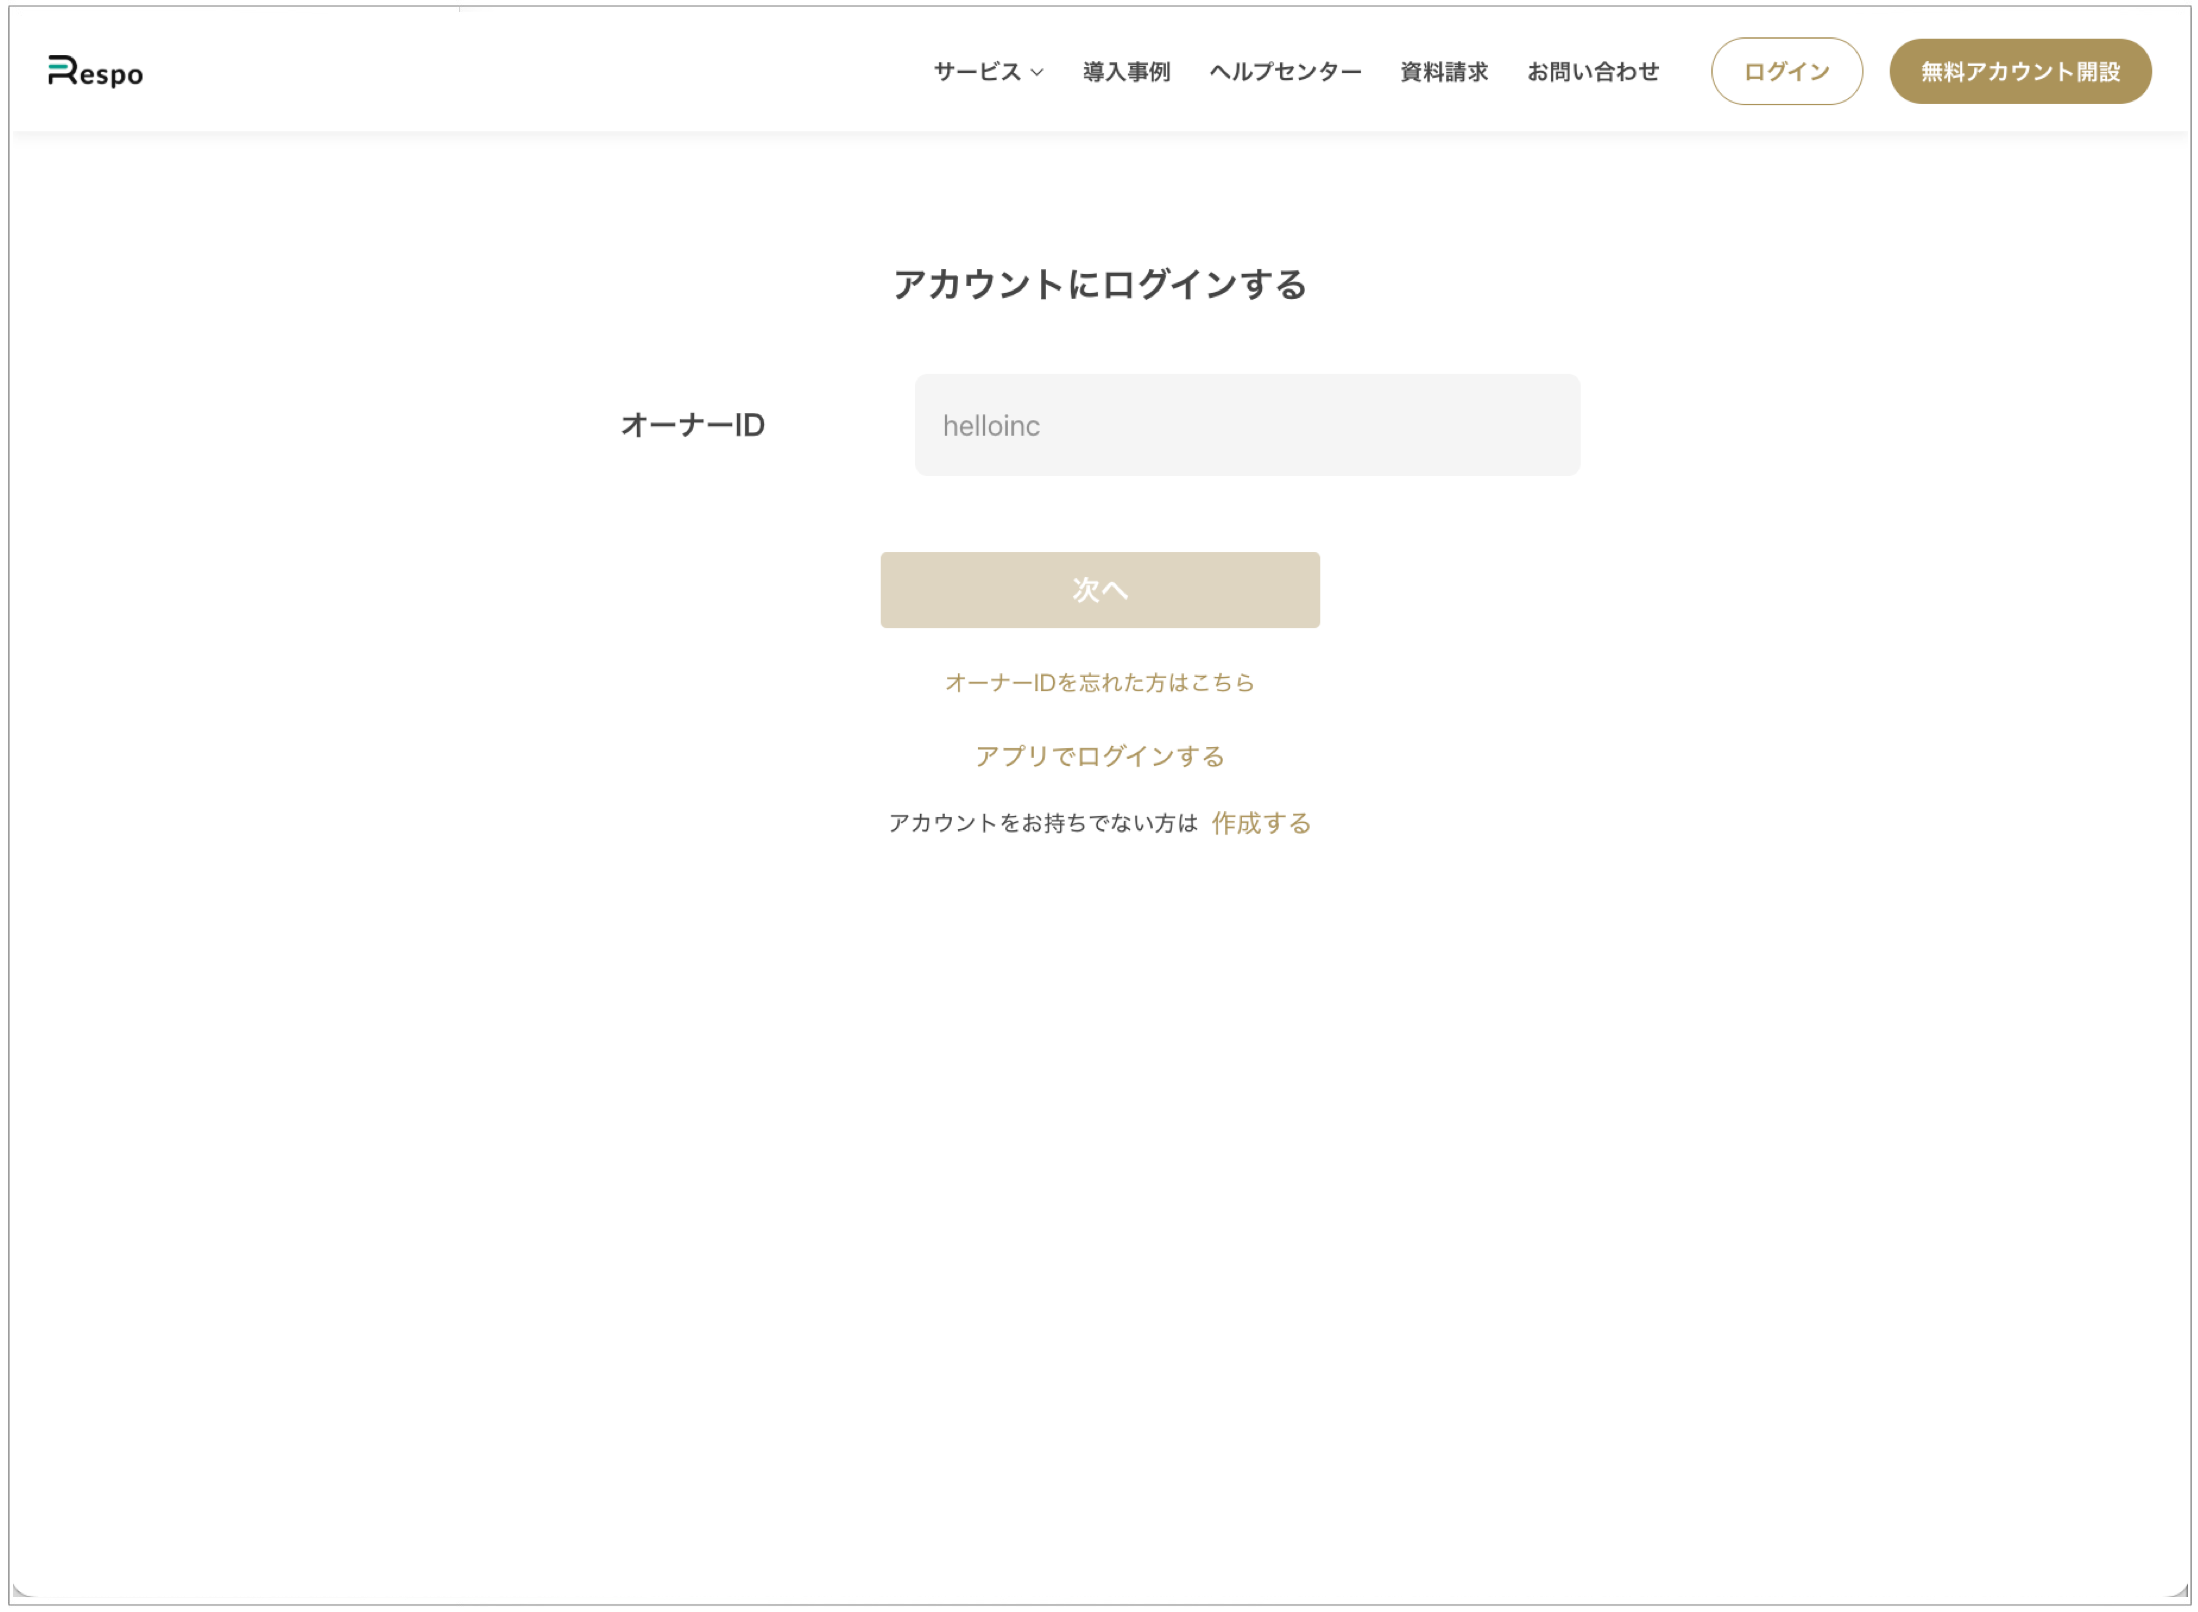
Task: Open the 導入事例 page
Action: 1126,72
